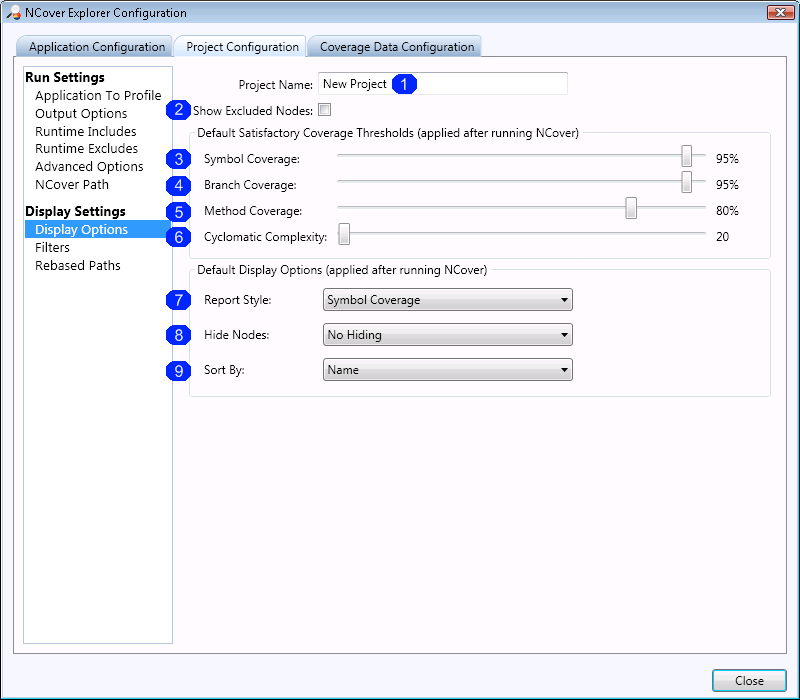Expand the Hide Nodes dropdown
Image resolution: width=800 pixels, height=700 pixels.
point(447,335)
